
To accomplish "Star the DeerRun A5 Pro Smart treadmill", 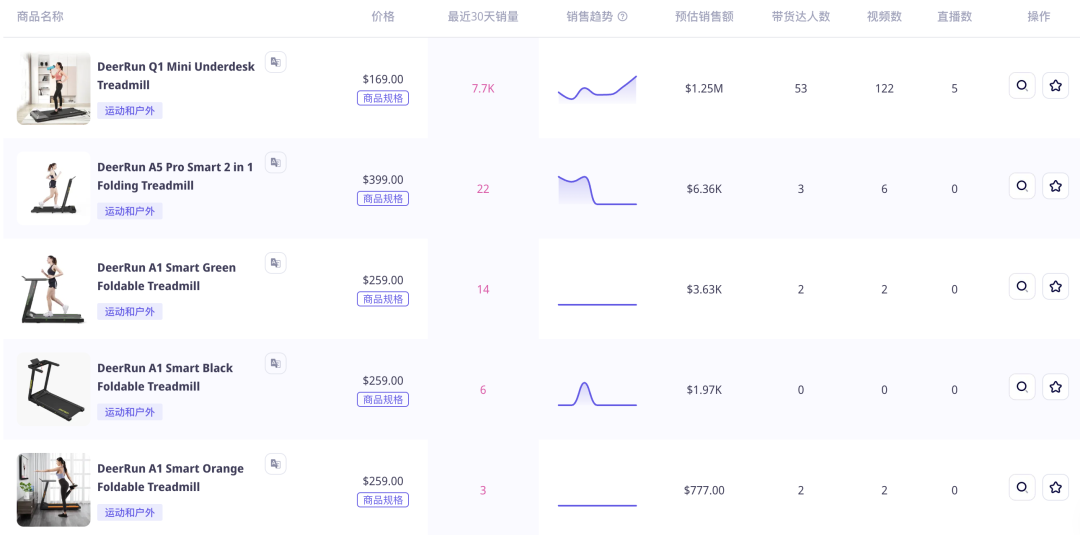I will pyautogui.click(x=1055, y=186).
